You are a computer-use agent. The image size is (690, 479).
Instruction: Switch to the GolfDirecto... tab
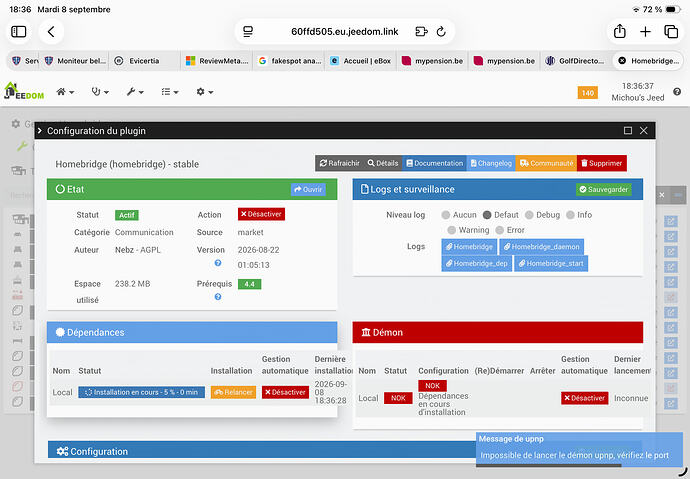coord(576,61)
